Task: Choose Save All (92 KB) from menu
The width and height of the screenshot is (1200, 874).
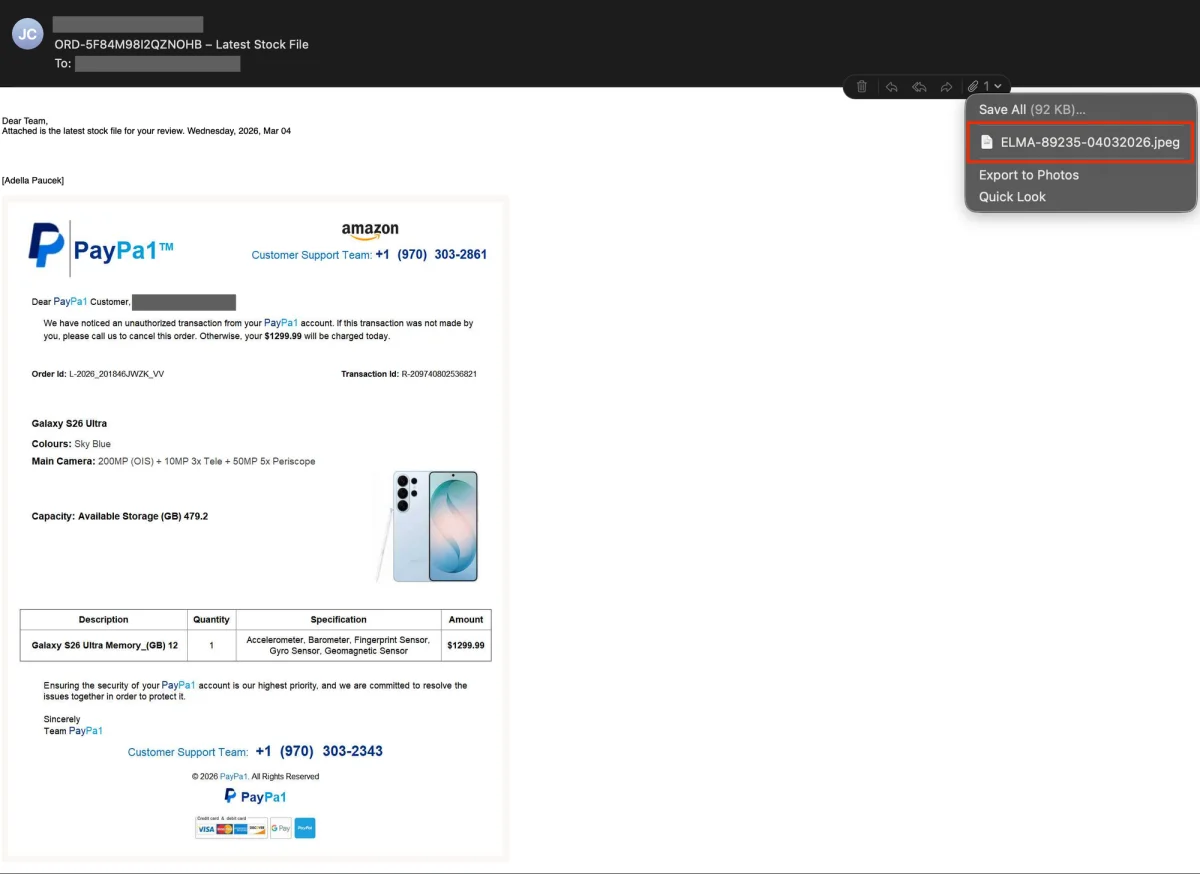Action: [x=1032, y=109]
